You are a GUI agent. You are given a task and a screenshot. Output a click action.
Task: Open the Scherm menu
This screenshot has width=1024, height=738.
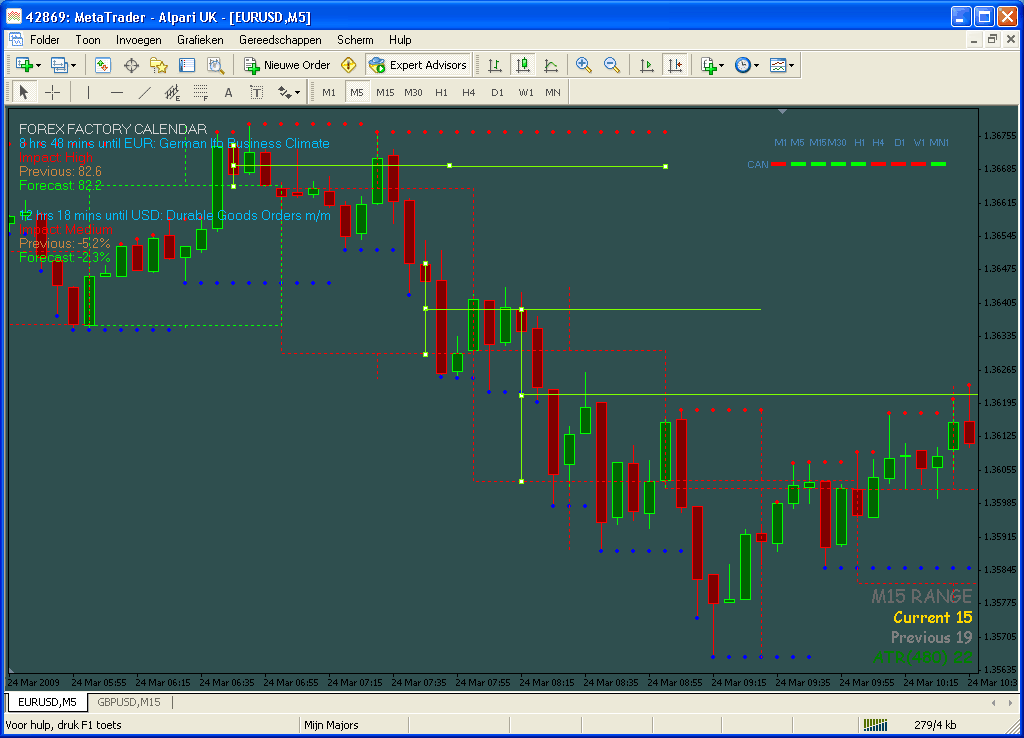coord(355,40)
